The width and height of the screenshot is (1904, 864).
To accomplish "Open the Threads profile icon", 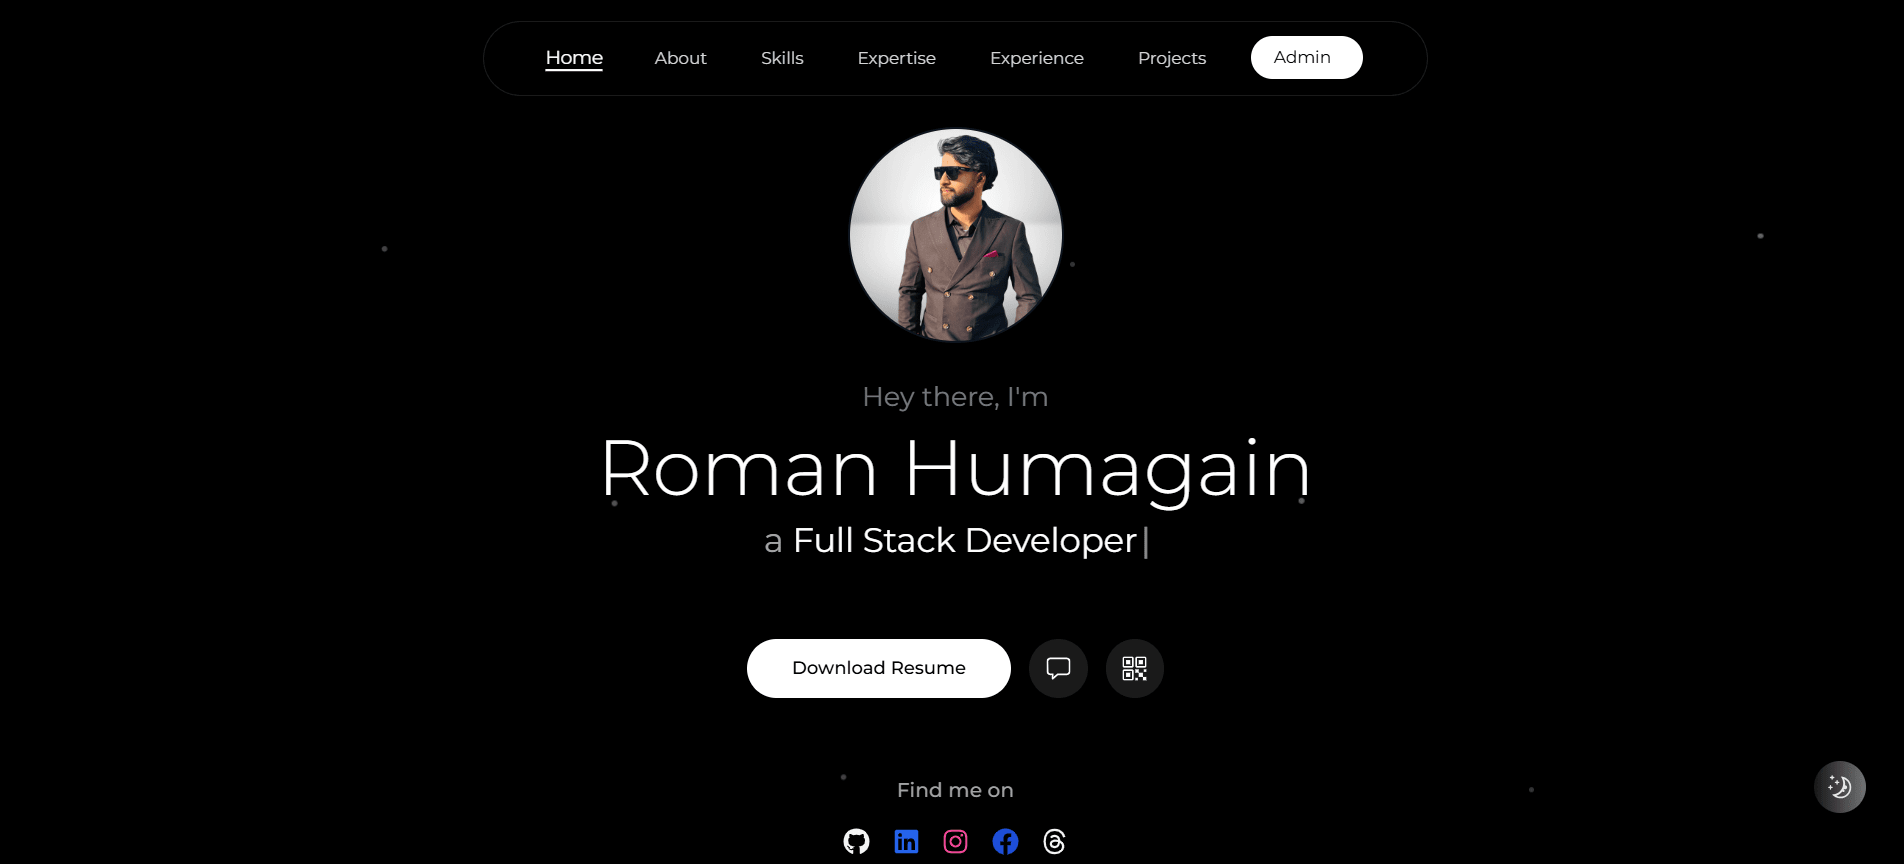I will point(1054,842).
